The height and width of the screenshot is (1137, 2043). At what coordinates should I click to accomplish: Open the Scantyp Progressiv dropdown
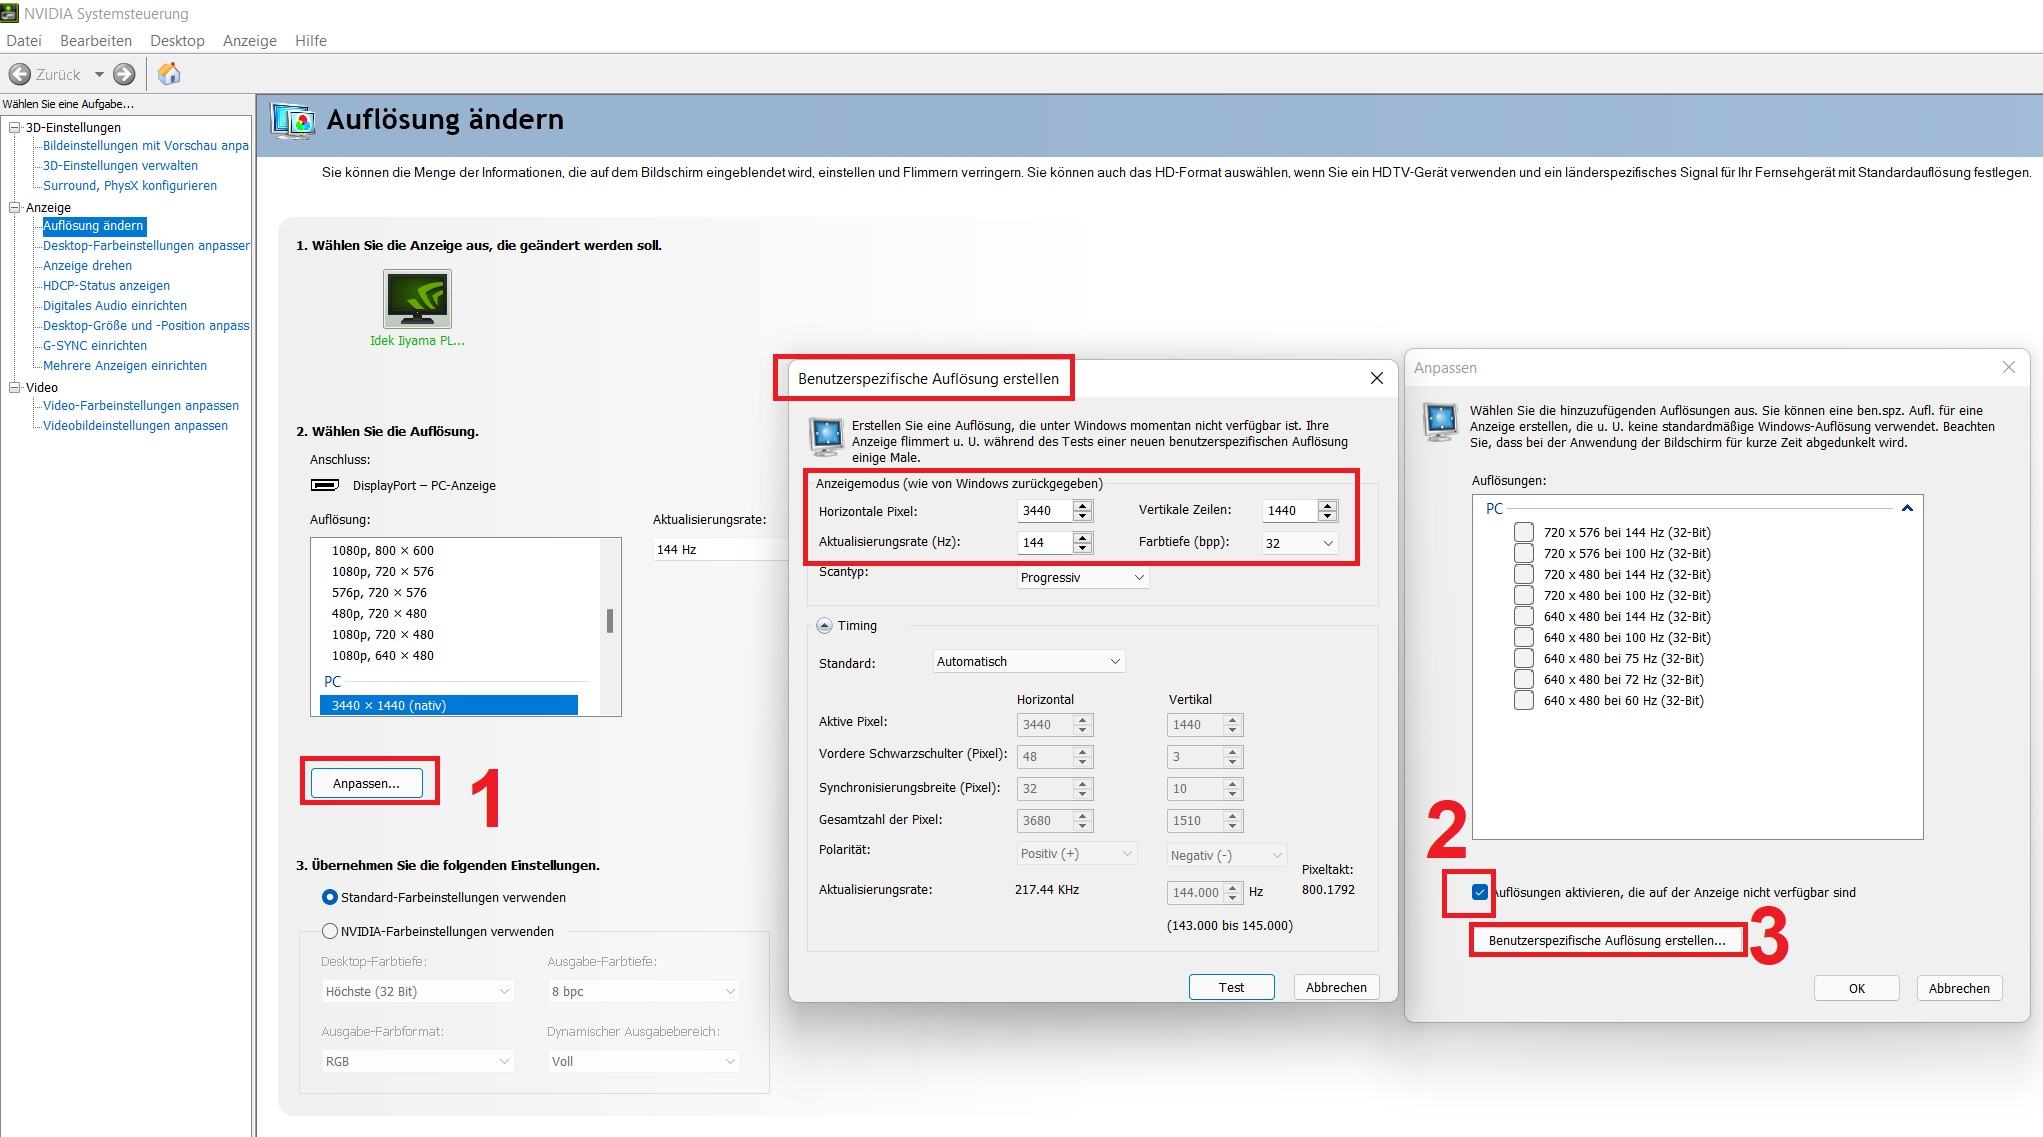point(1082,577)
